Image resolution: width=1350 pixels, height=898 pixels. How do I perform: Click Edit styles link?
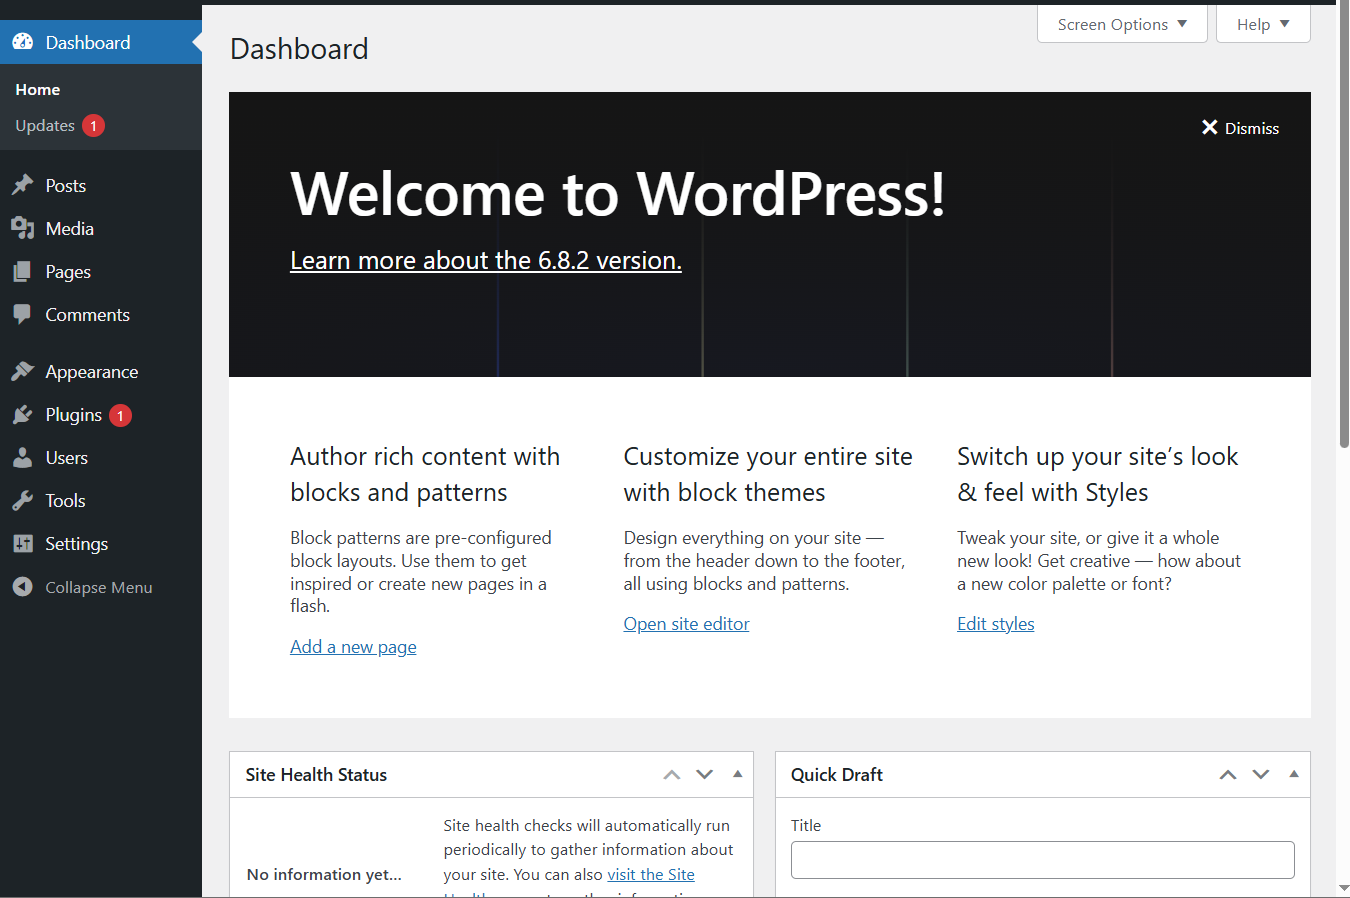(x=995, y=624)
